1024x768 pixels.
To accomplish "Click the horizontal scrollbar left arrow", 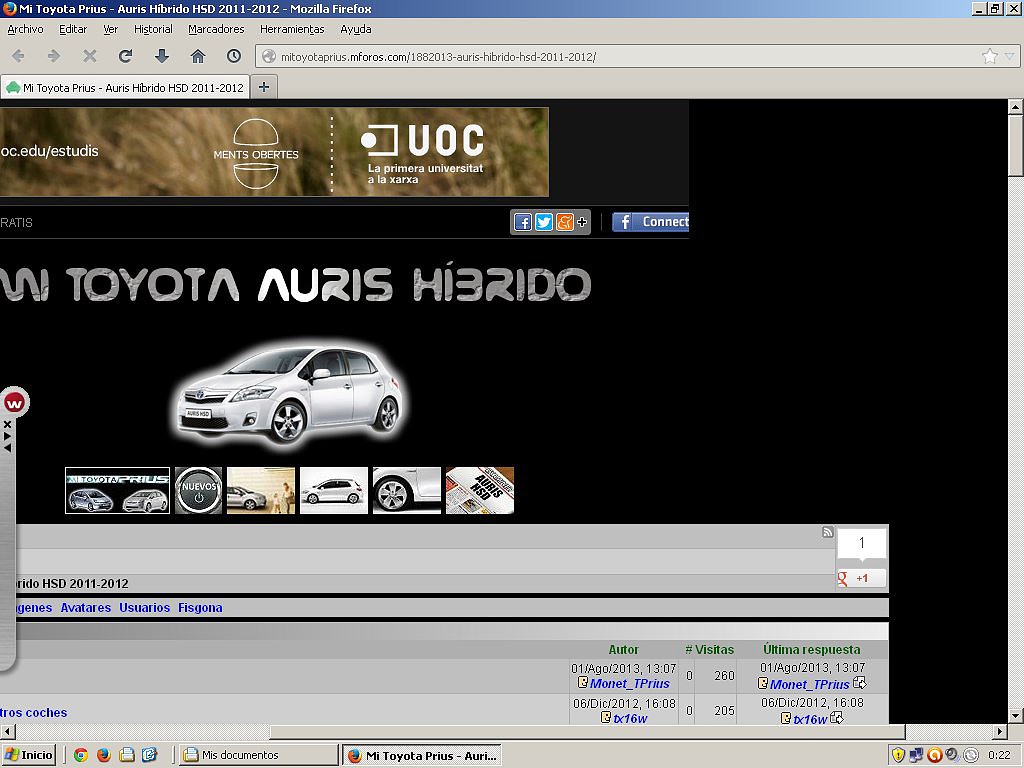I will click(x=7, y=731).
